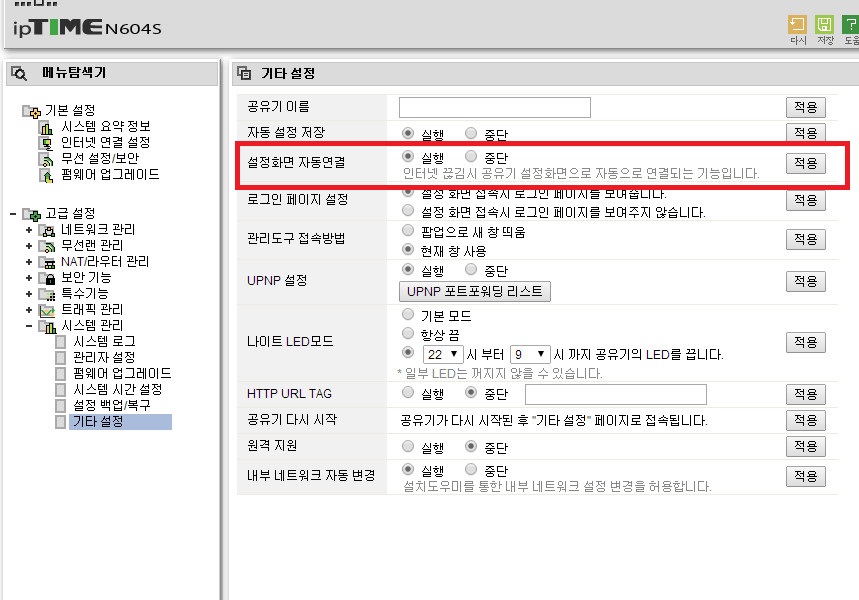Click the 다시 refresh icon in header
The height and width of the screenshot is (600, 859).
pyautogui.click(x=797, y=25)
